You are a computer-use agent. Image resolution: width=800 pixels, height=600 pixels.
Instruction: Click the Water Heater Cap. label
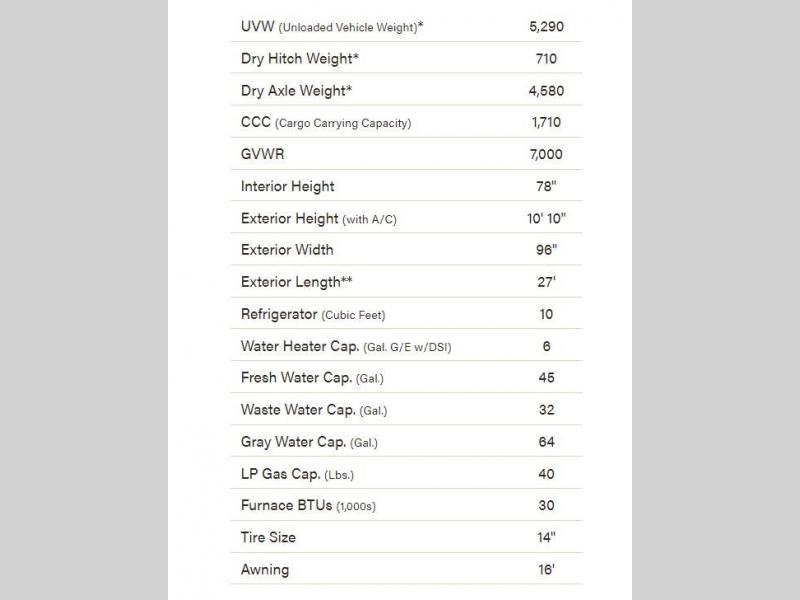pos(352,346)
